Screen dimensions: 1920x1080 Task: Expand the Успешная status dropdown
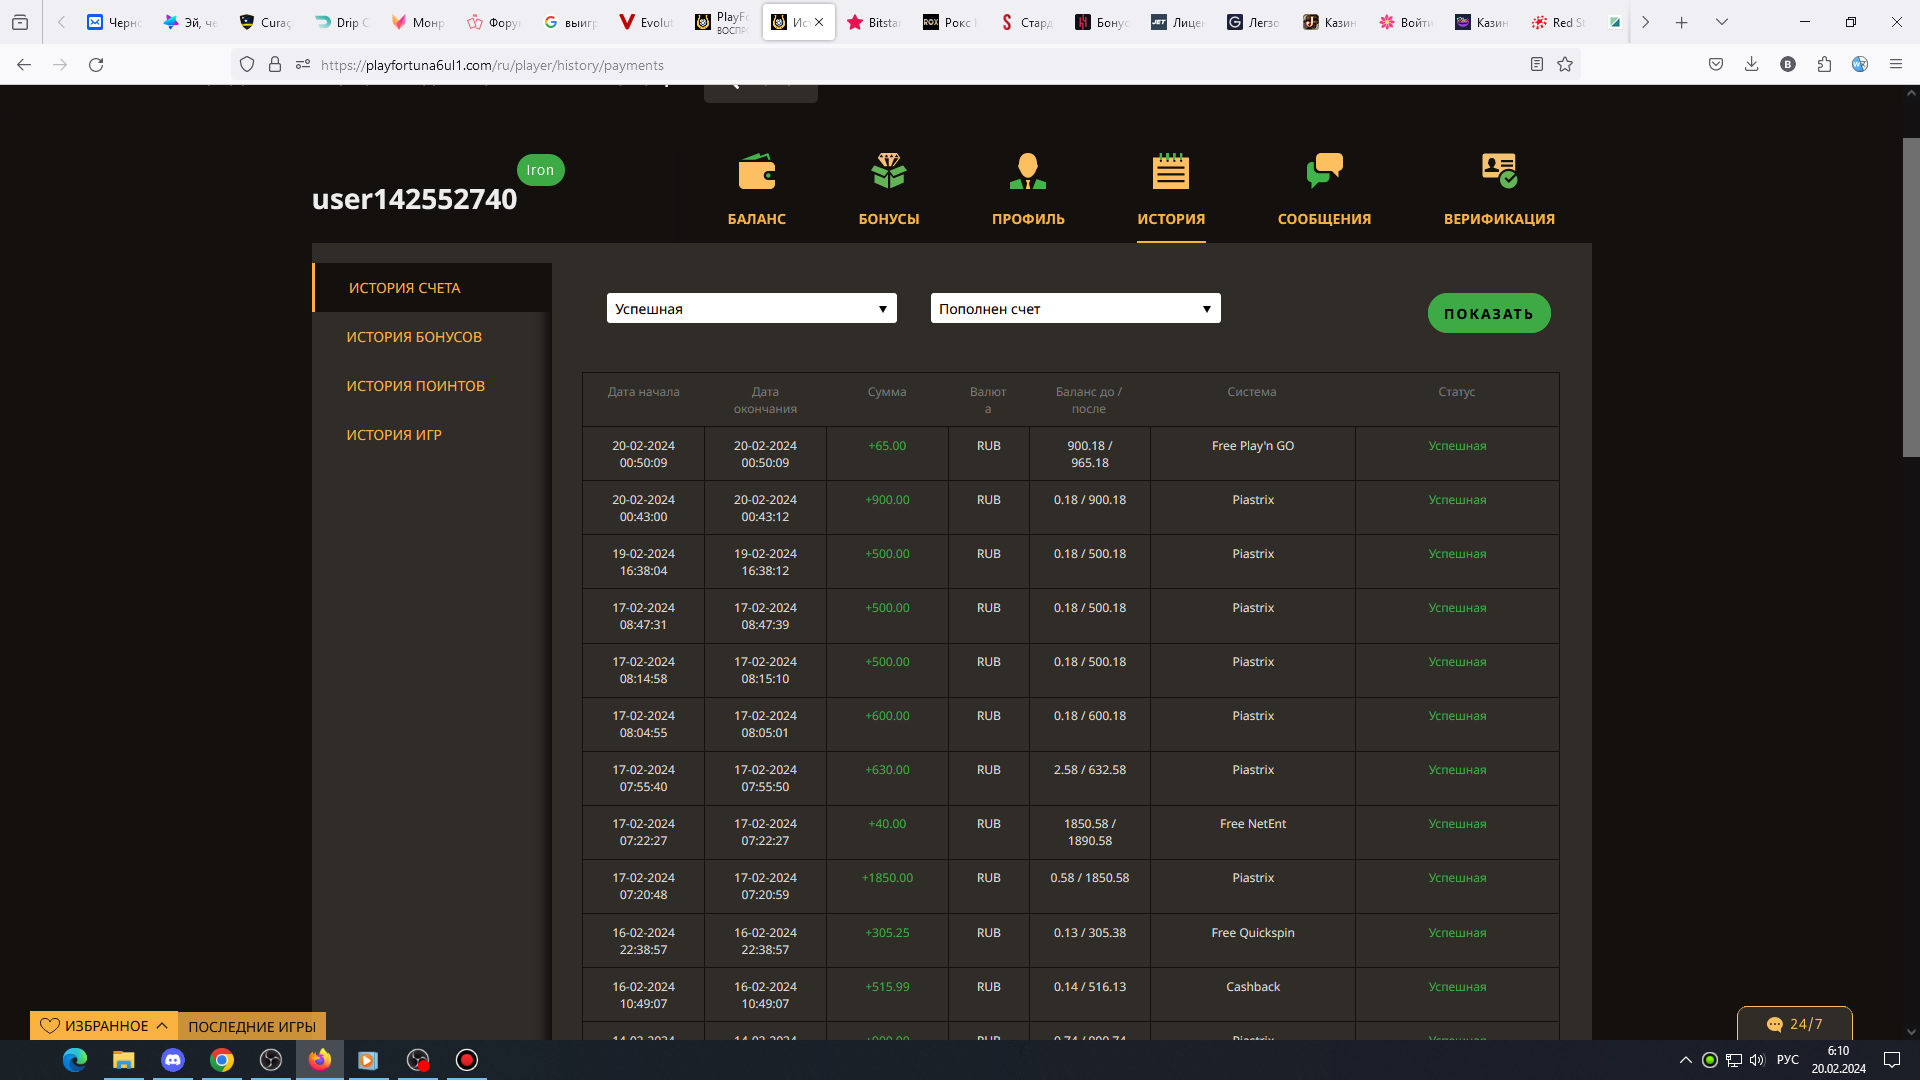[751, 309]
